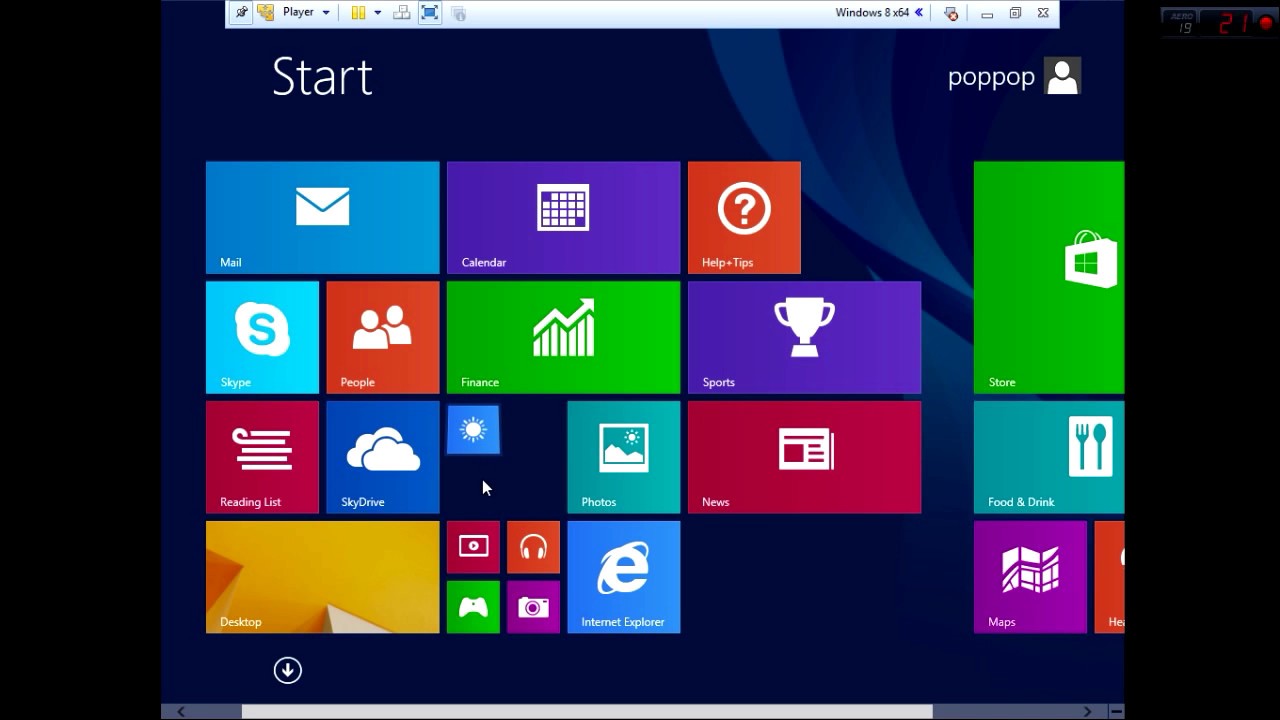Collapse toolbar with double chevron arrows

[919, 13]
